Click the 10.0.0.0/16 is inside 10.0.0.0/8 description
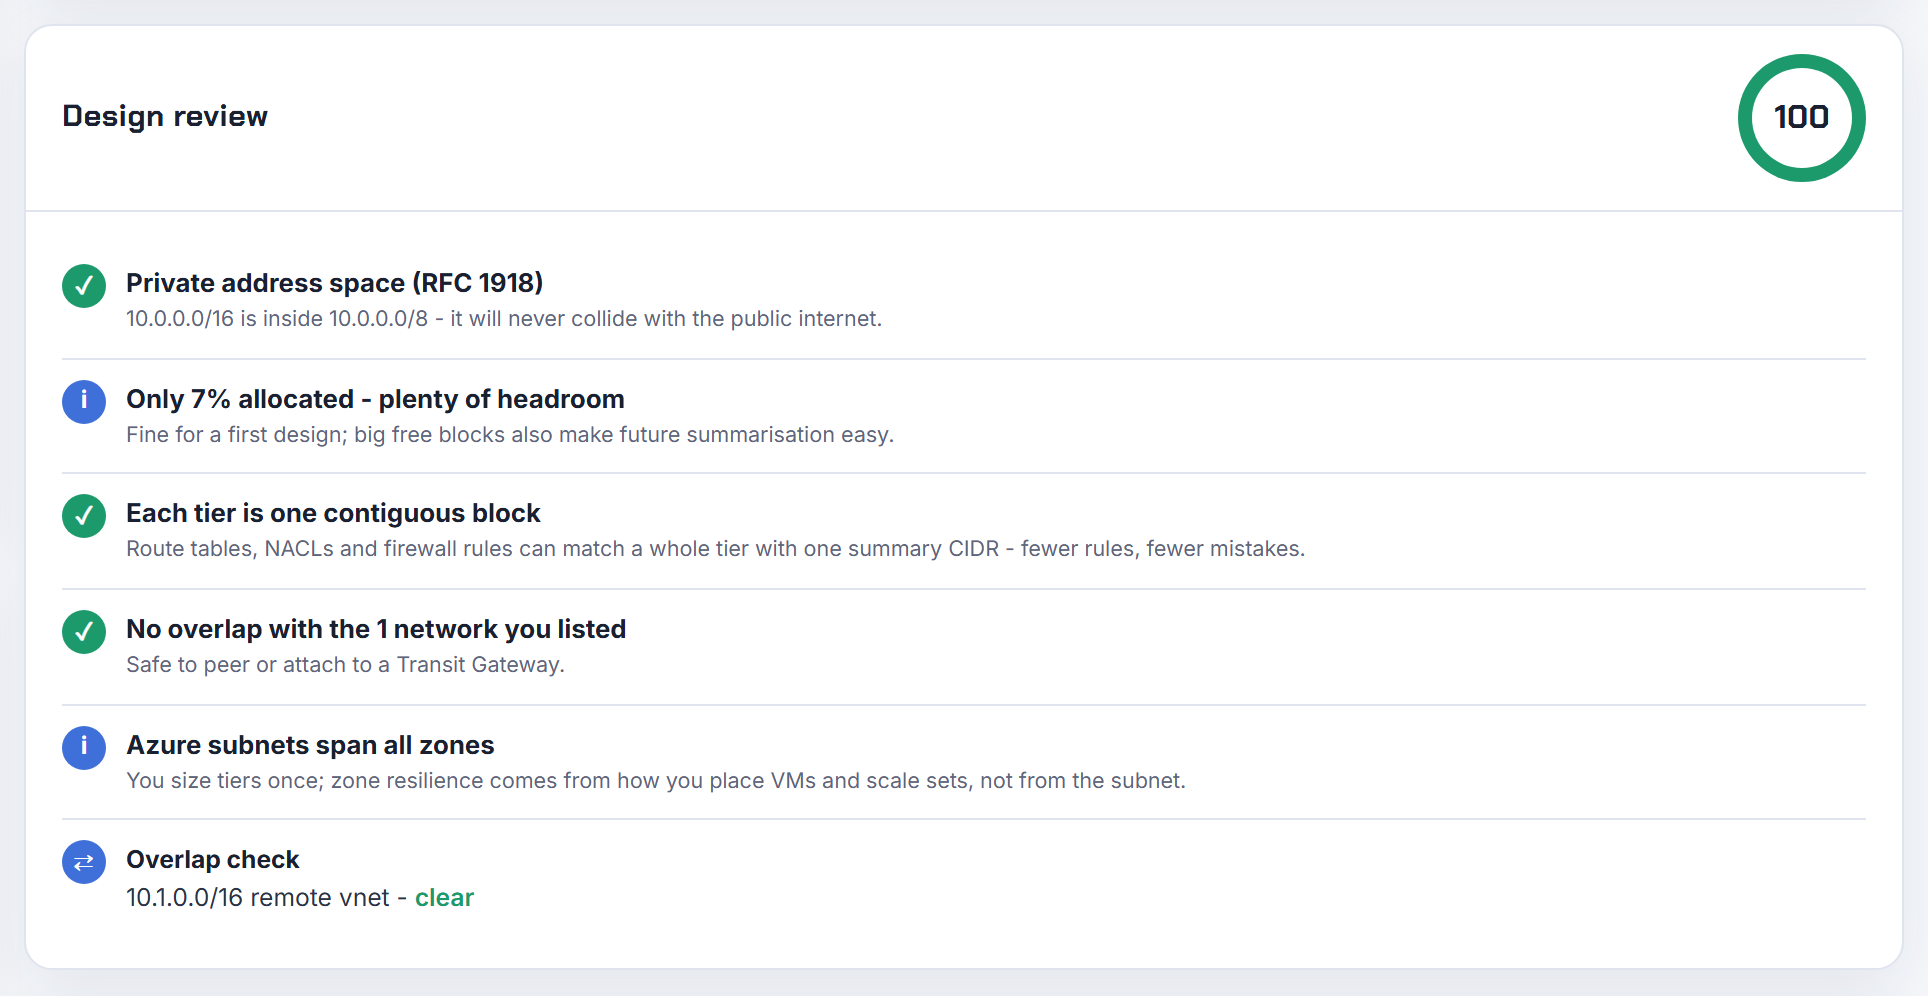 point(504,319)
